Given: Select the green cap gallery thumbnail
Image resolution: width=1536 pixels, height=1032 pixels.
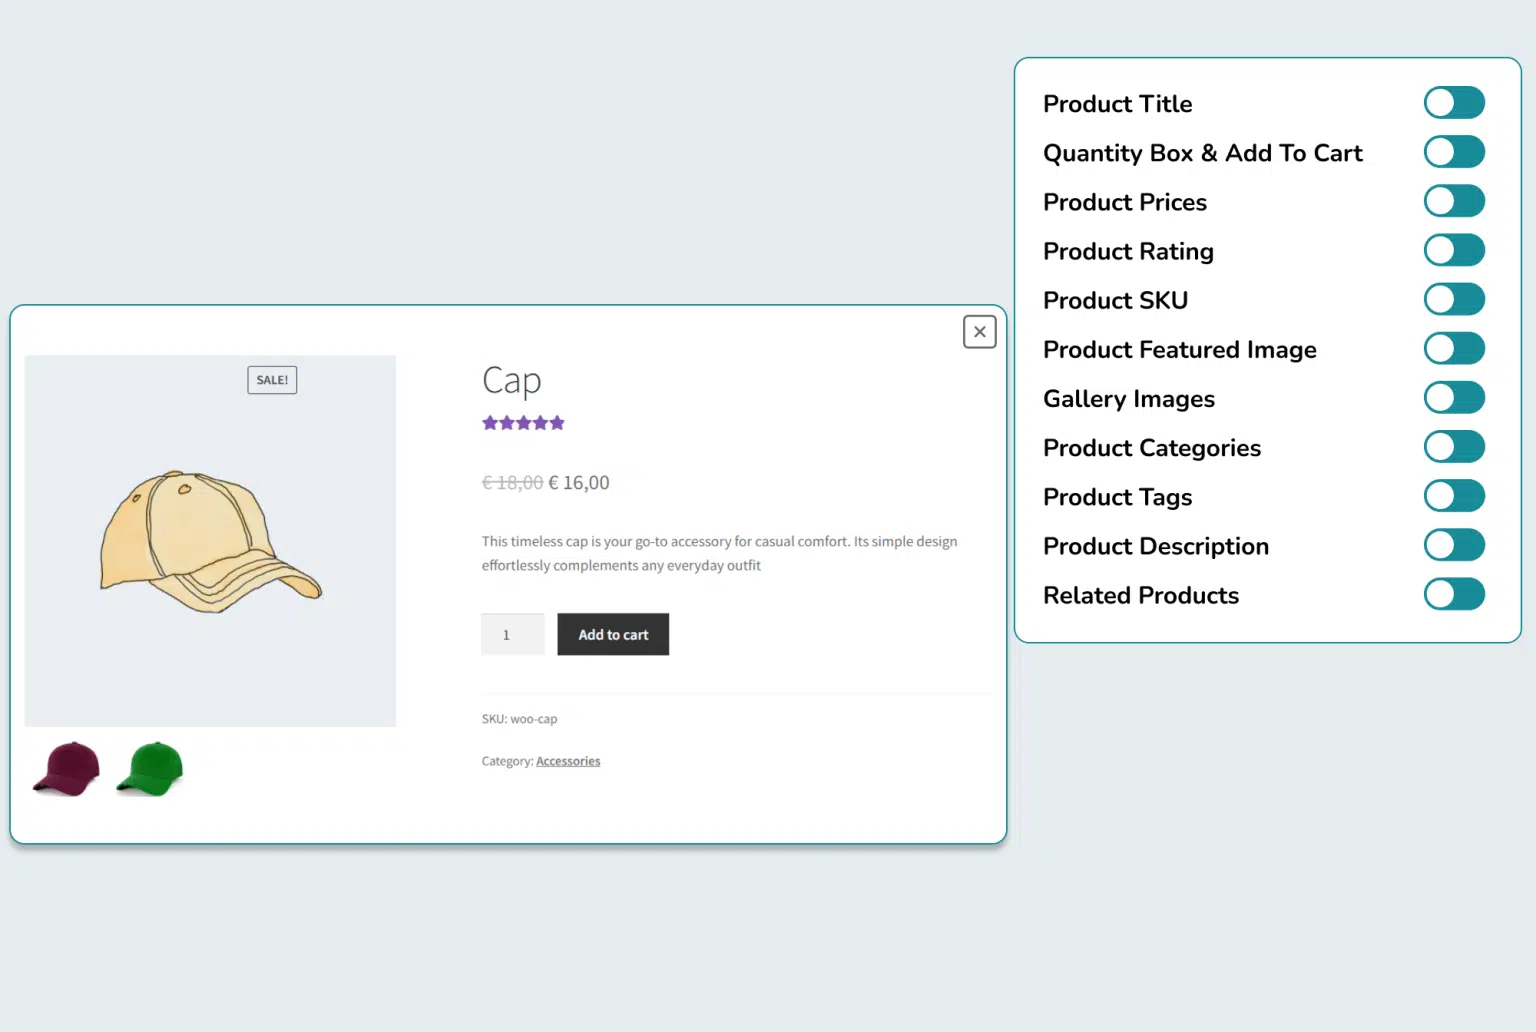Looking at the screenshot, I should pyautogui.click(x=150, y=769).
